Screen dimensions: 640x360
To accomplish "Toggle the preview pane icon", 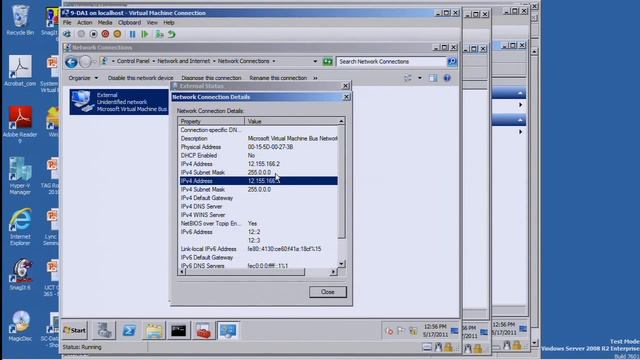I will 433,78.
